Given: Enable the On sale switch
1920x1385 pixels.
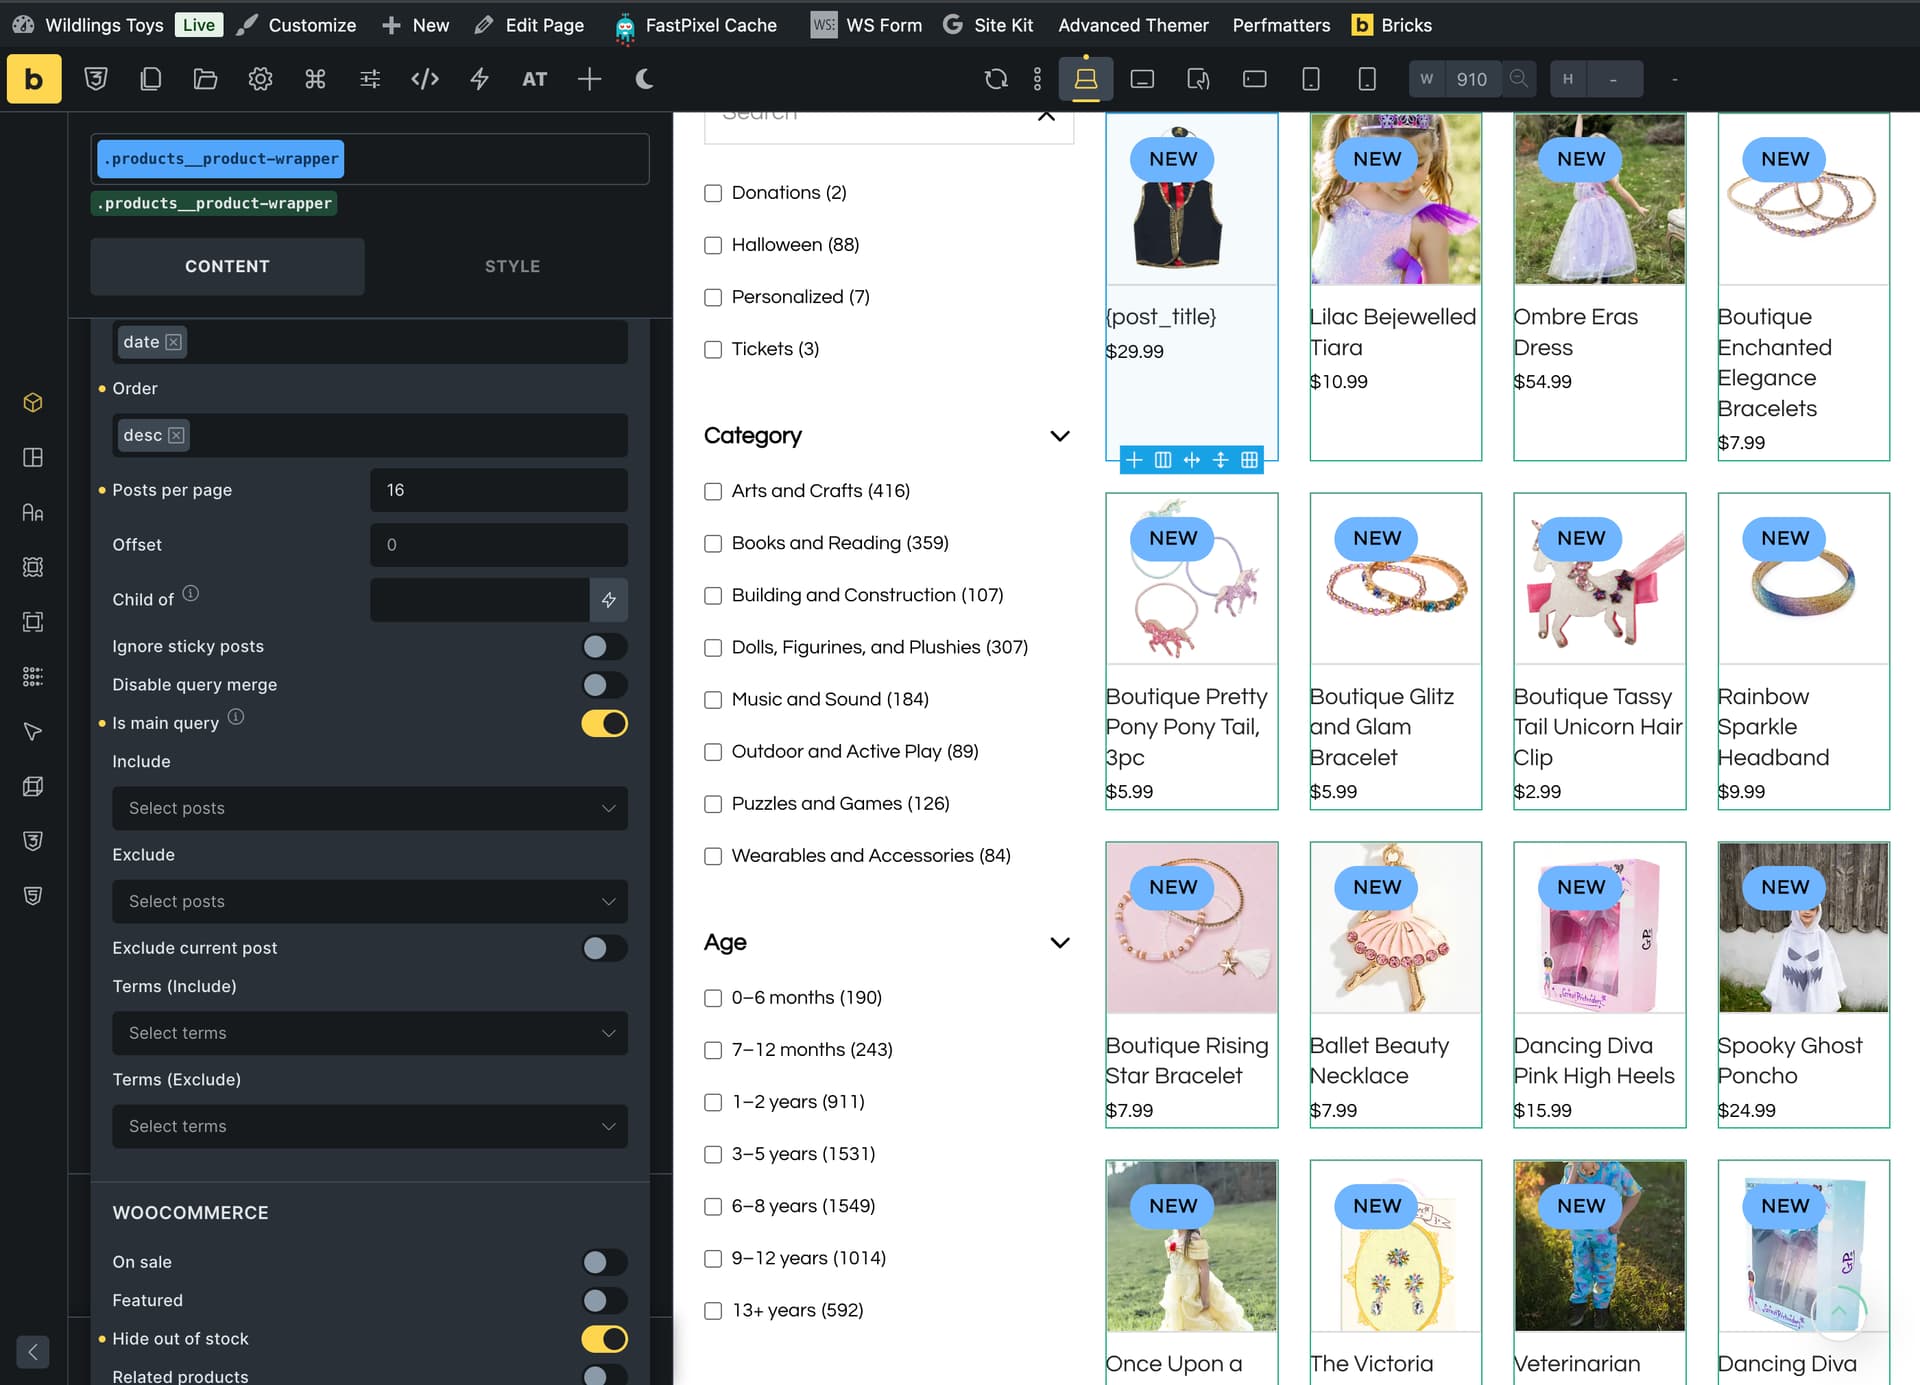Looking at the screenshot, I should point(605,1262).
